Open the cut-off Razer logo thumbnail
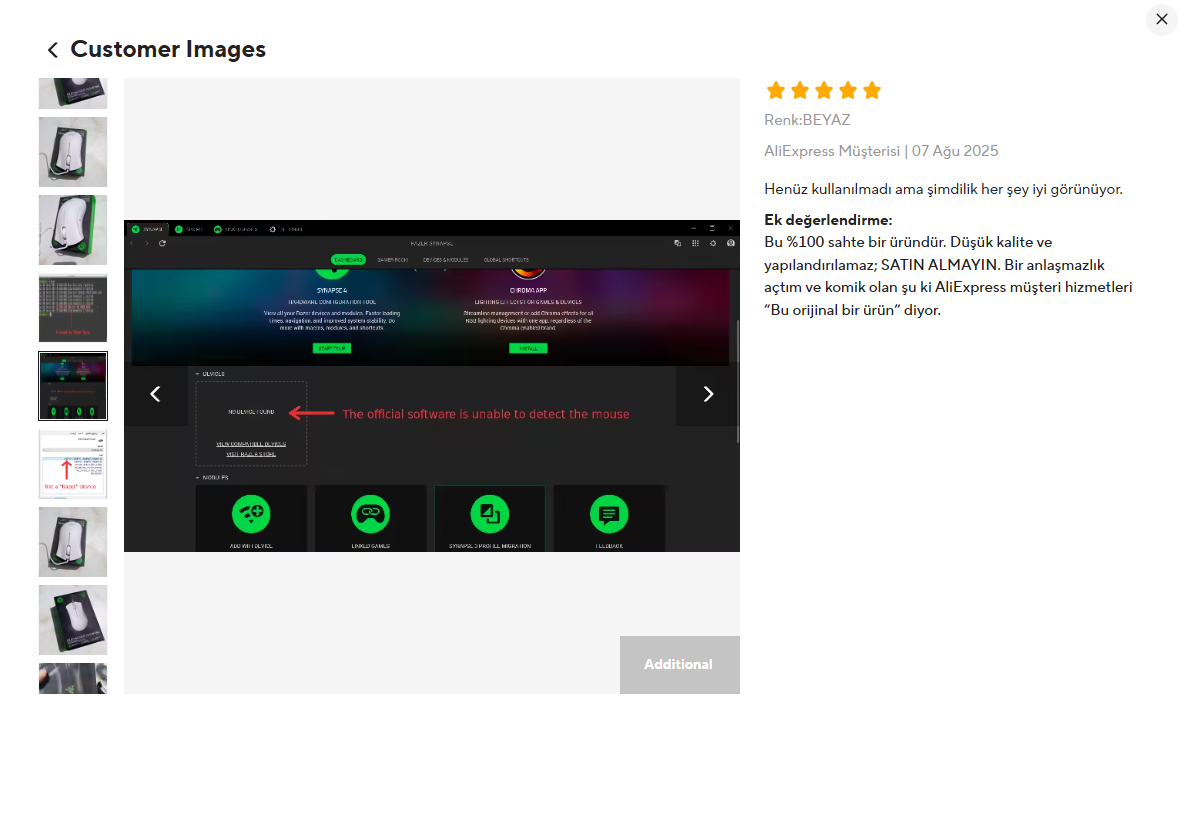The image size is (1185, 836). 73,679
